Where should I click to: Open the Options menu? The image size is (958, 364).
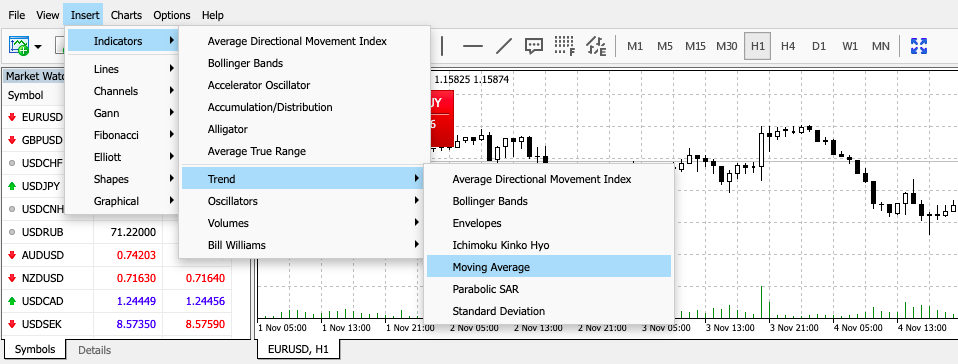172,15
